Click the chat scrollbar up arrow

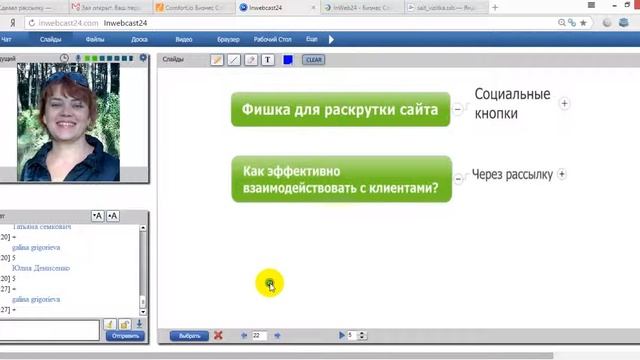[x=143, y=228]
